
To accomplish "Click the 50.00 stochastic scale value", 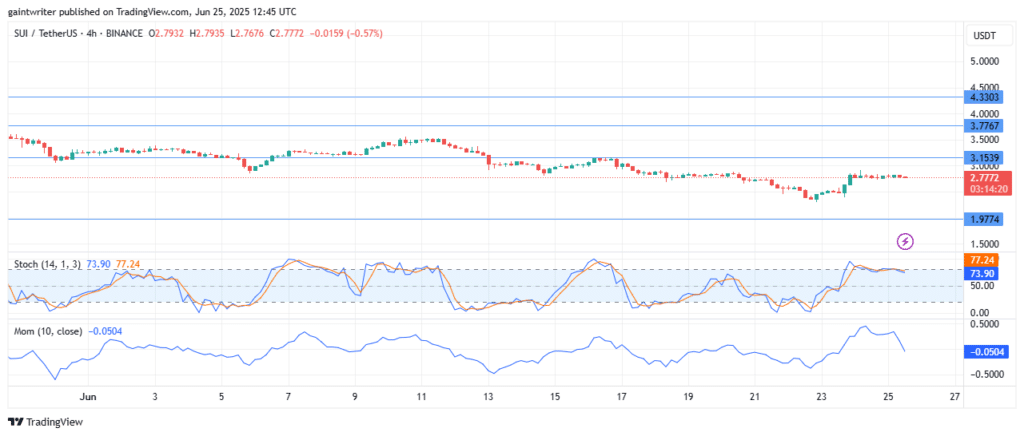I will pos(982,286).
